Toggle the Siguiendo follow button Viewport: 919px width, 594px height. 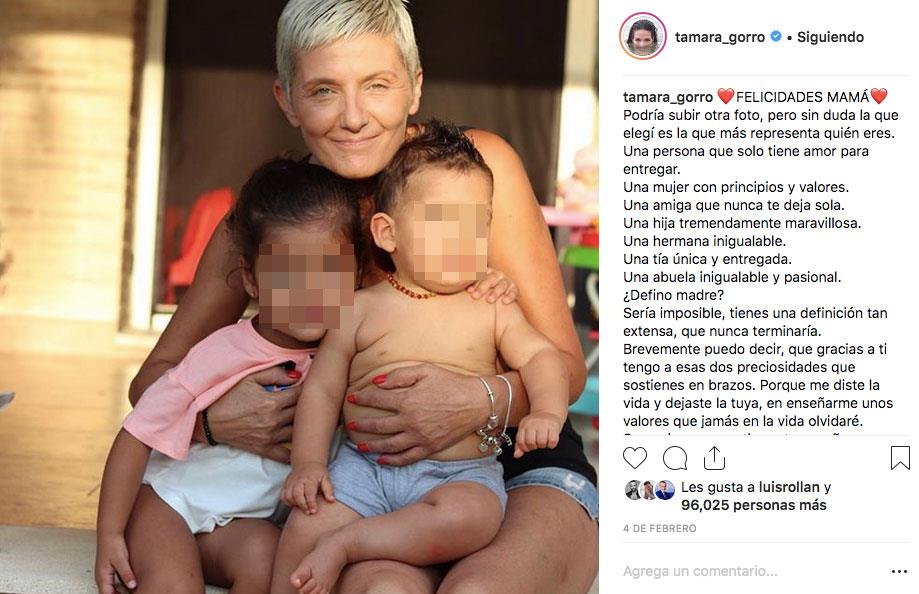click(830, 37)
